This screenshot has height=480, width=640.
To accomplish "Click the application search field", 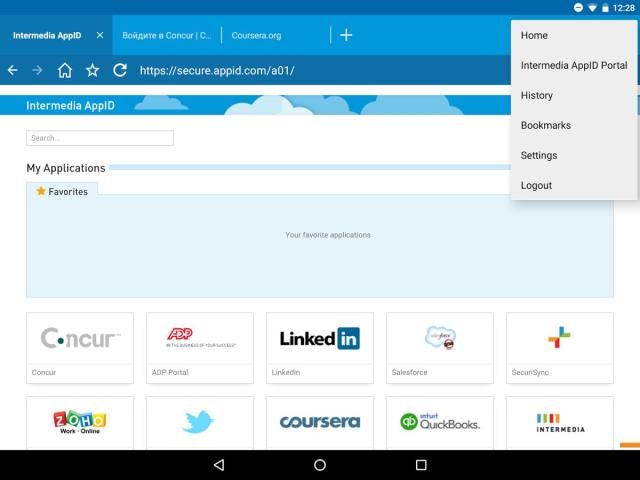I will 100,138.
